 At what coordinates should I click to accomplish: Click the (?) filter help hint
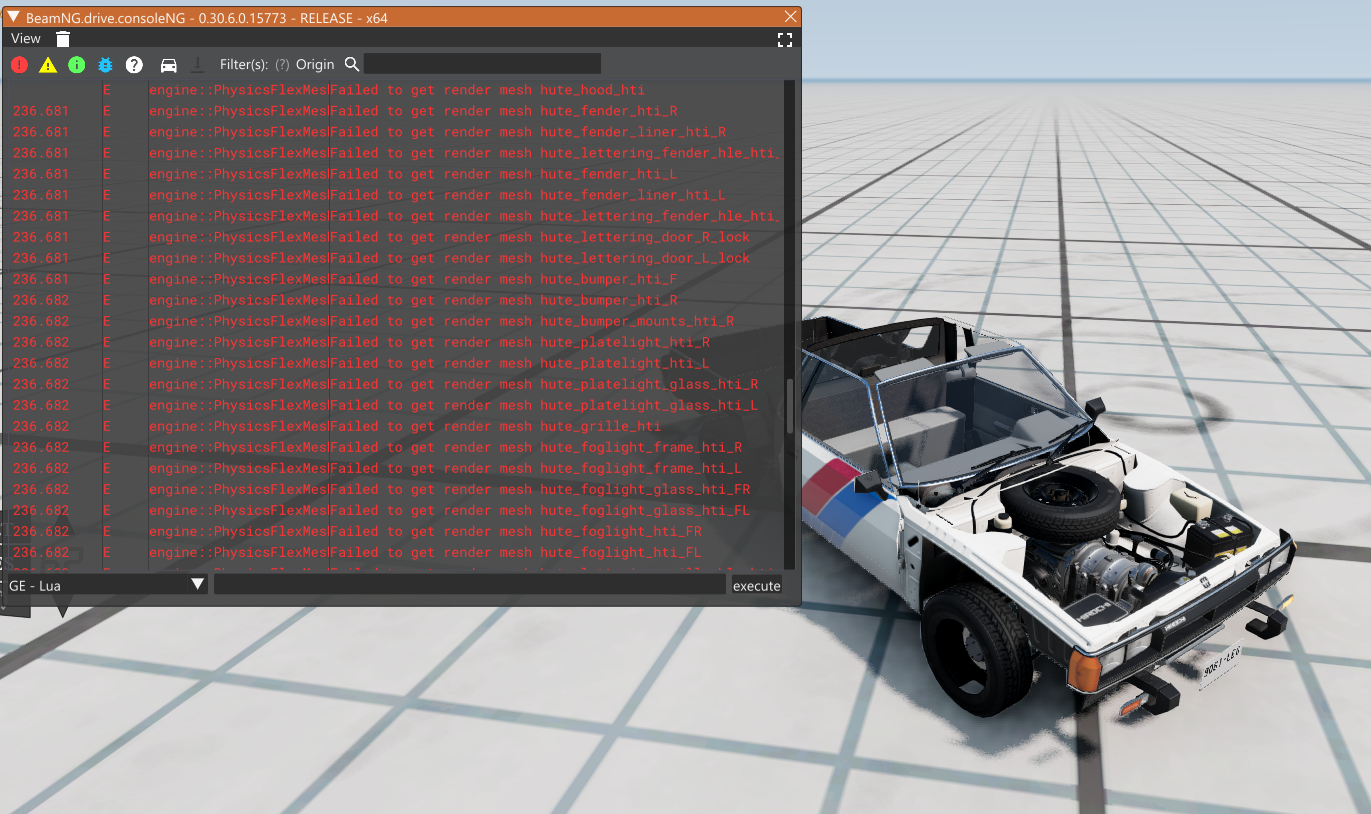pos(282,64)
